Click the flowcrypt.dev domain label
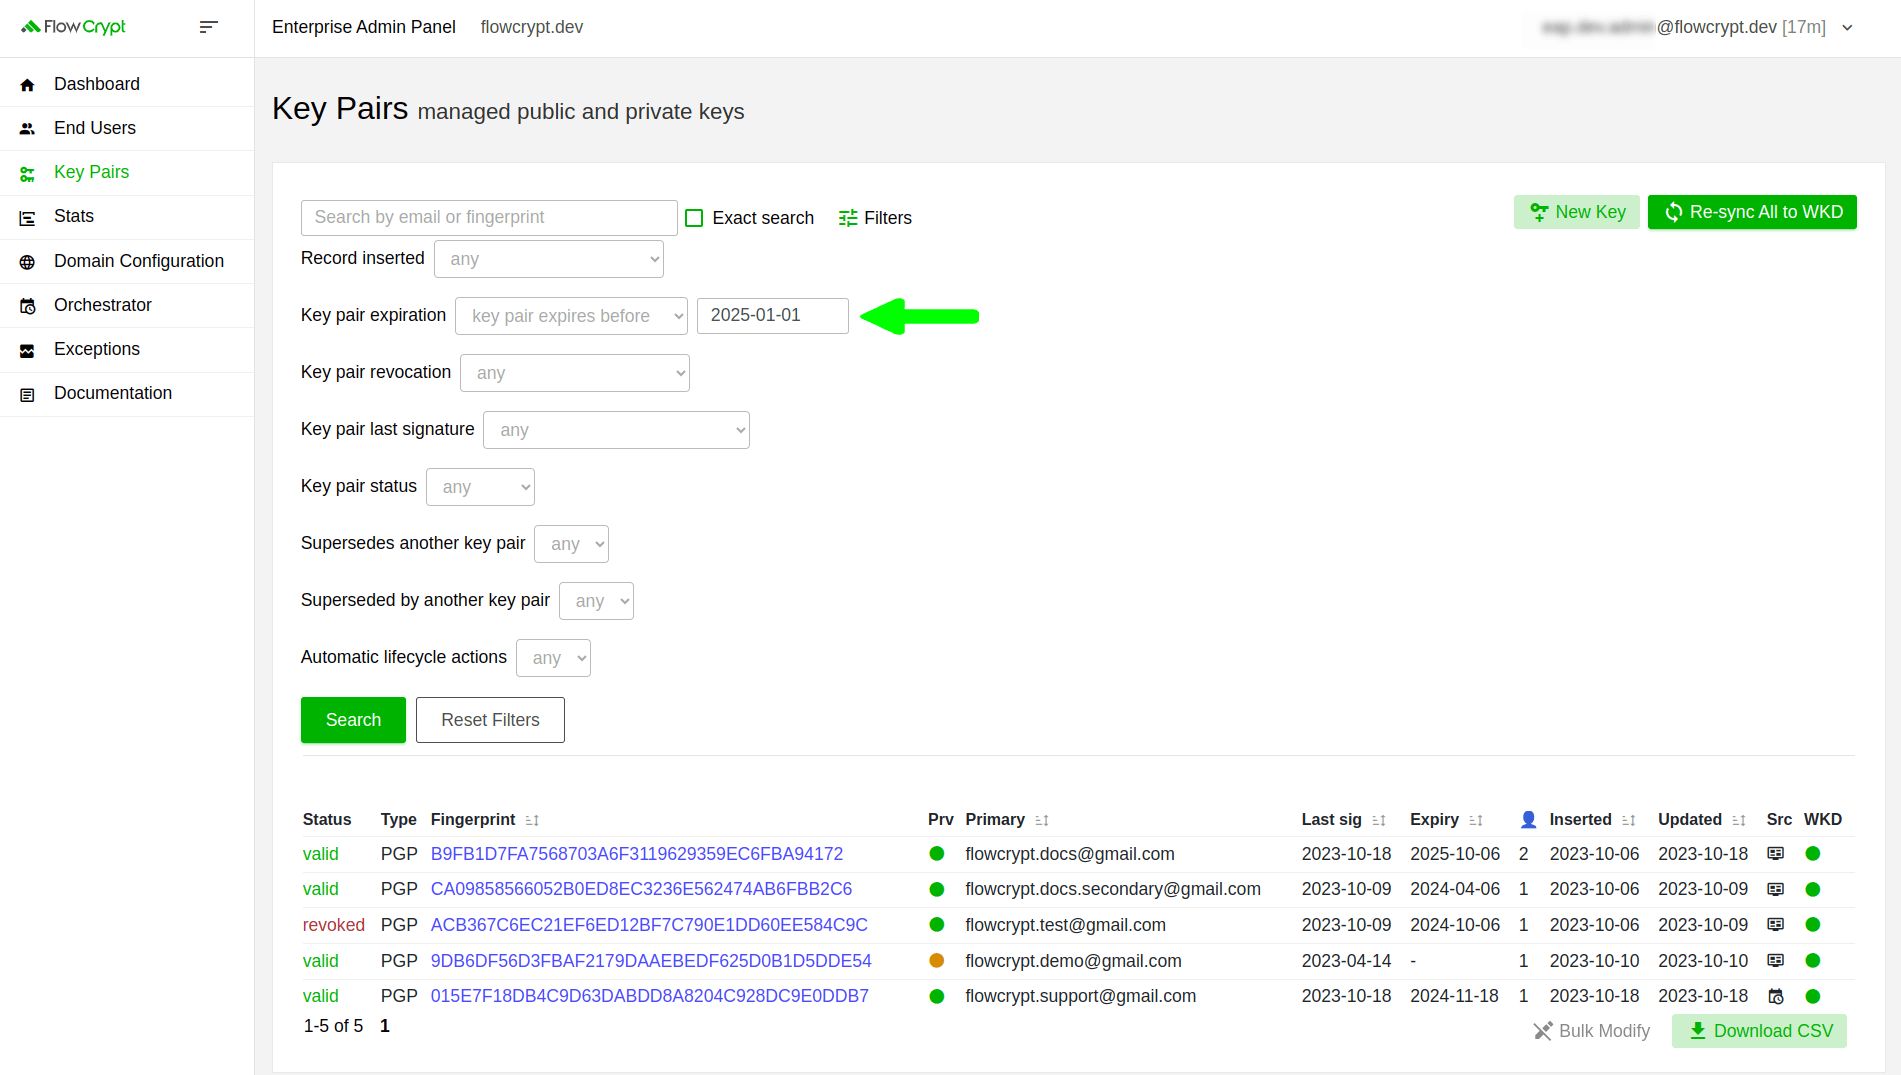The image size is (1901, 1075). (532, 27)
